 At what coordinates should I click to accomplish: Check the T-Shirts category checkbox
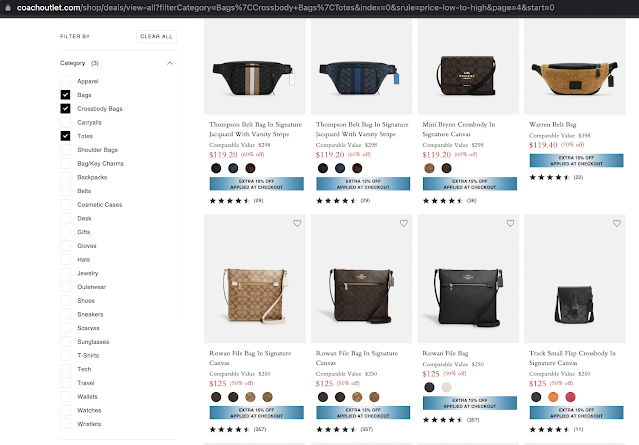point(65,355)
